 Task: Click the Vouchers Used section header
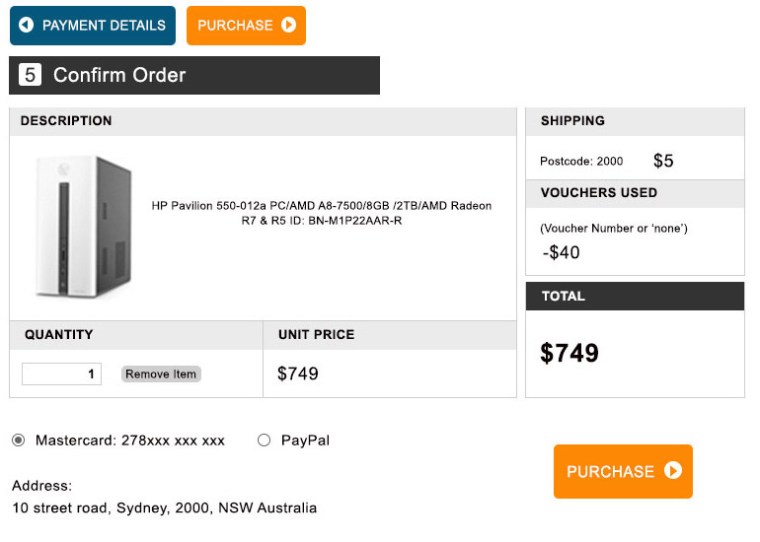pyautogui.click(x=599, y=192)
